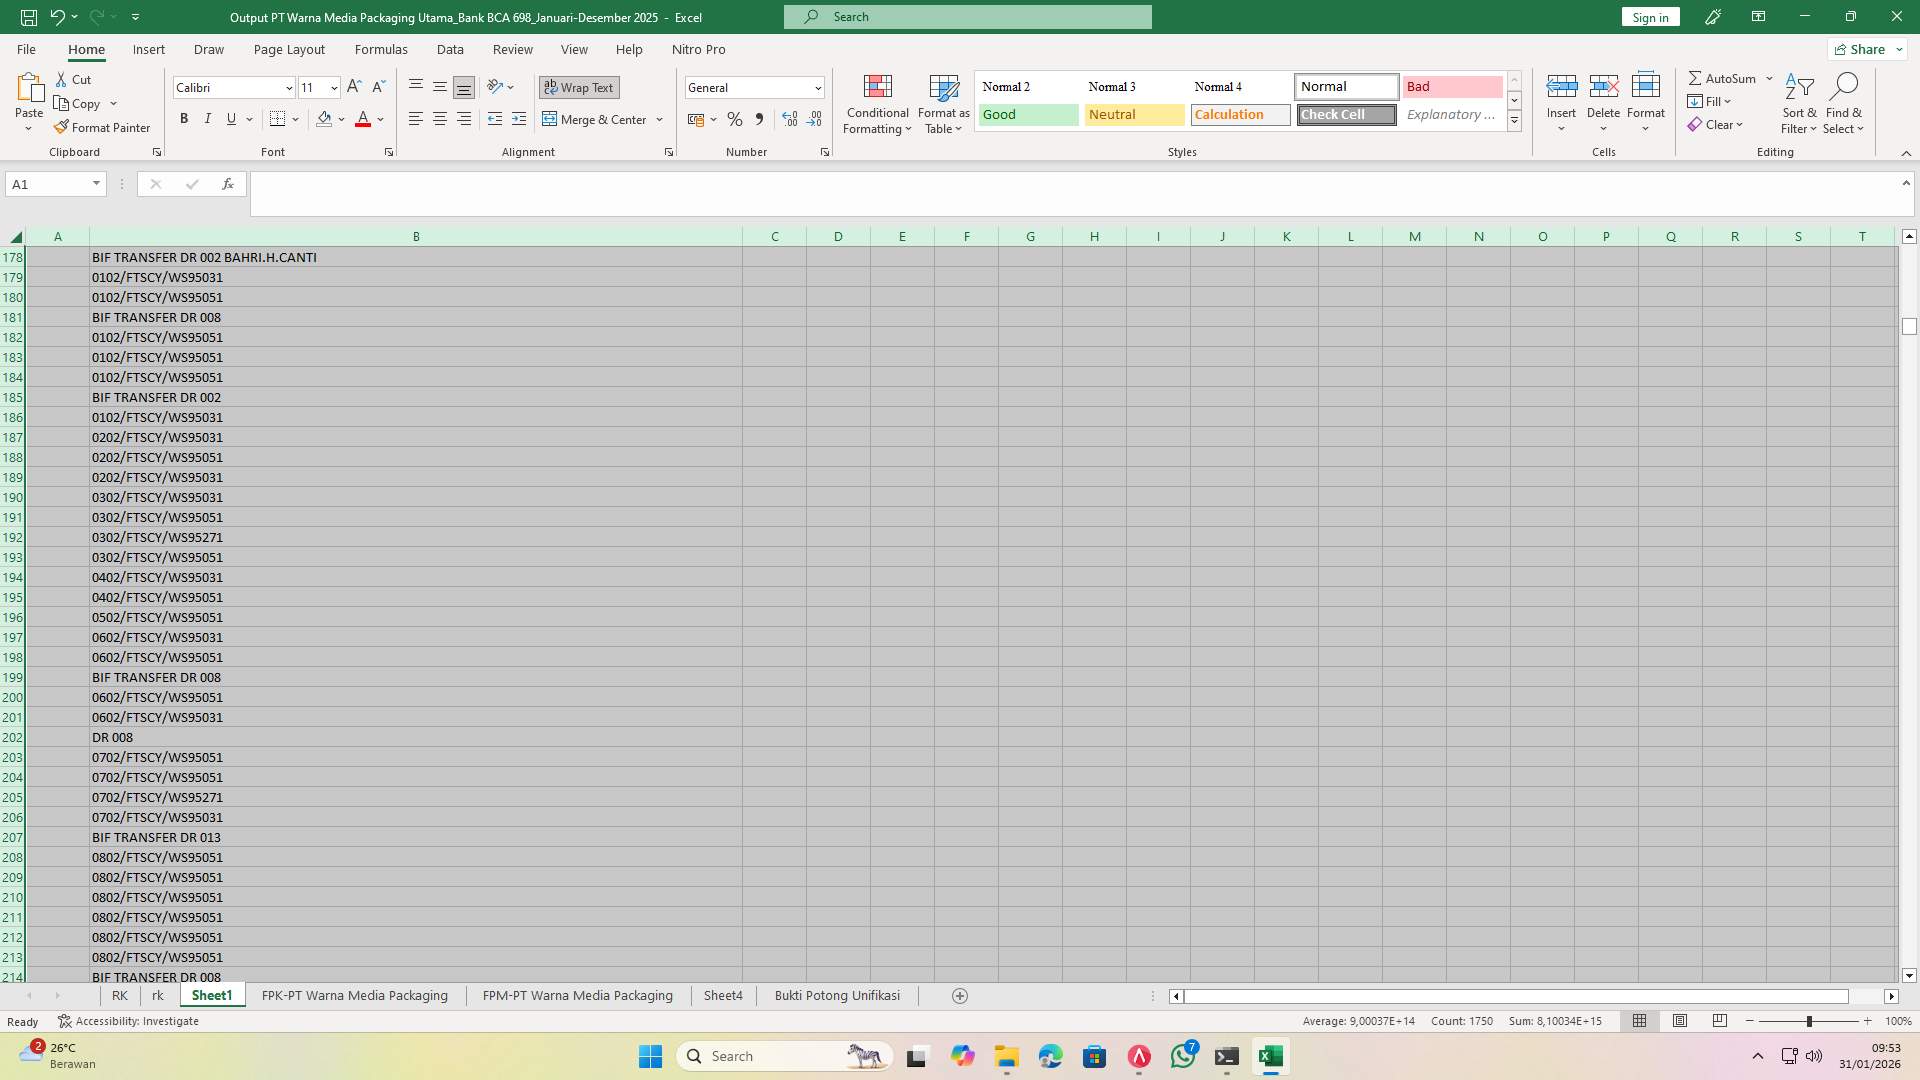Apply Percent Style number format

coord(736,119)
